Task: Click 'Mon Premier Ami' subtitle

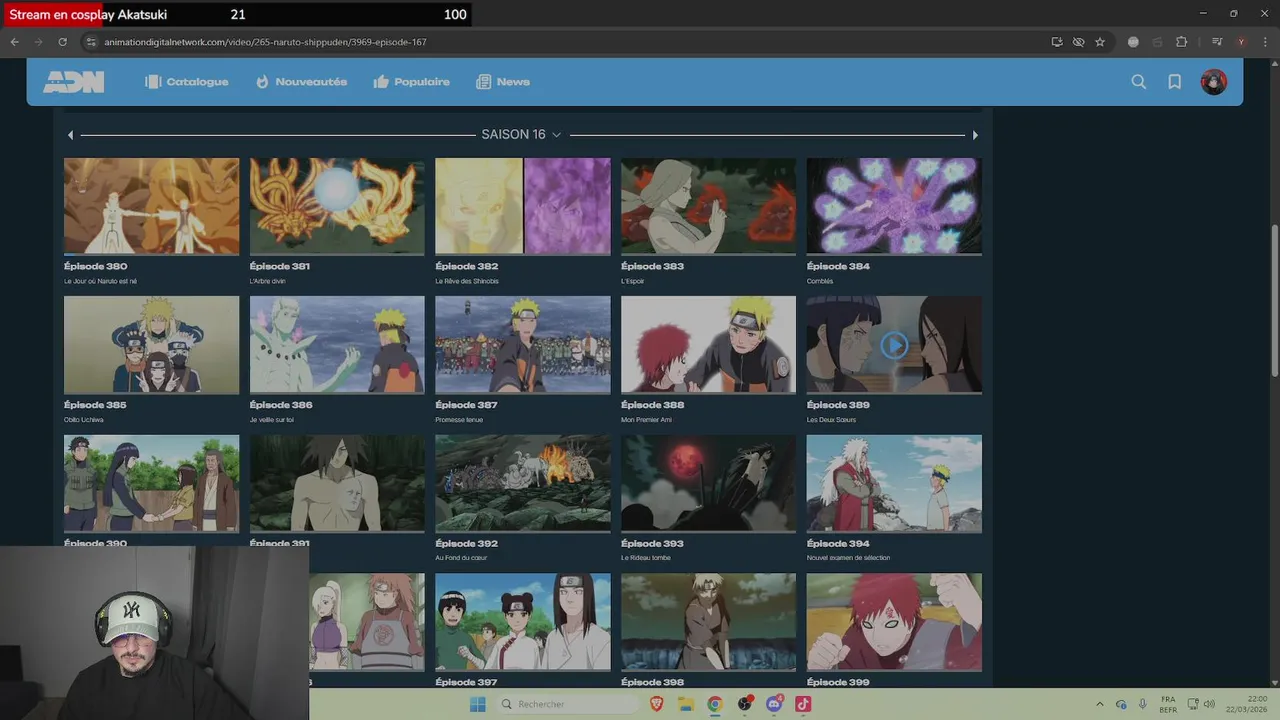Action: tap(646, 420)
